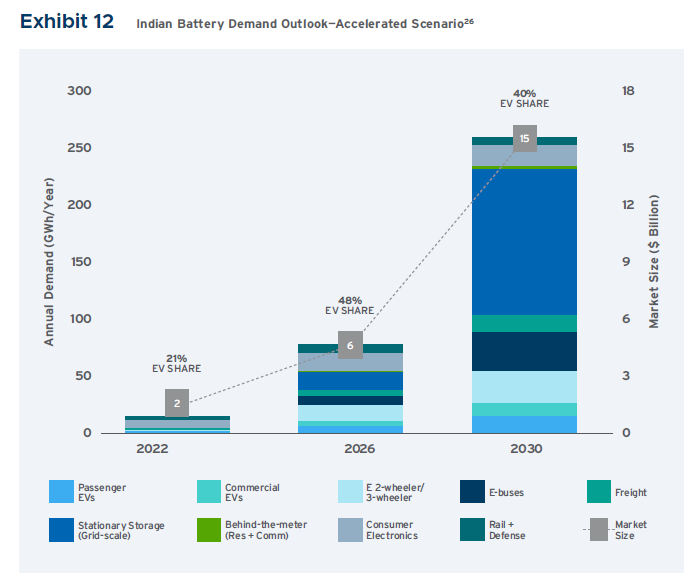Click the 2022 stacked bar
The image size is (690, 578).
tap(177, 426)
